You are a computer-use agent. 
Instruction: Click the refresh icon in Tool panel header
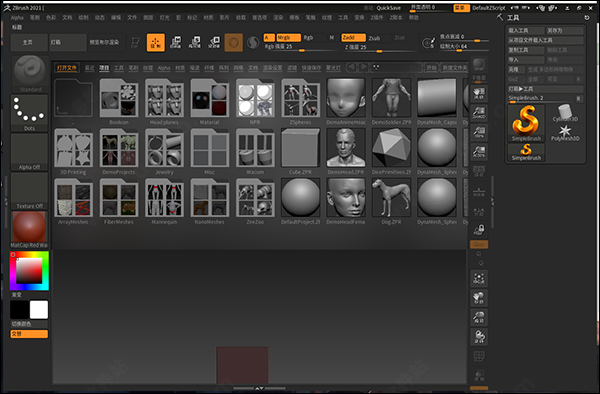[x=587, y=18]
